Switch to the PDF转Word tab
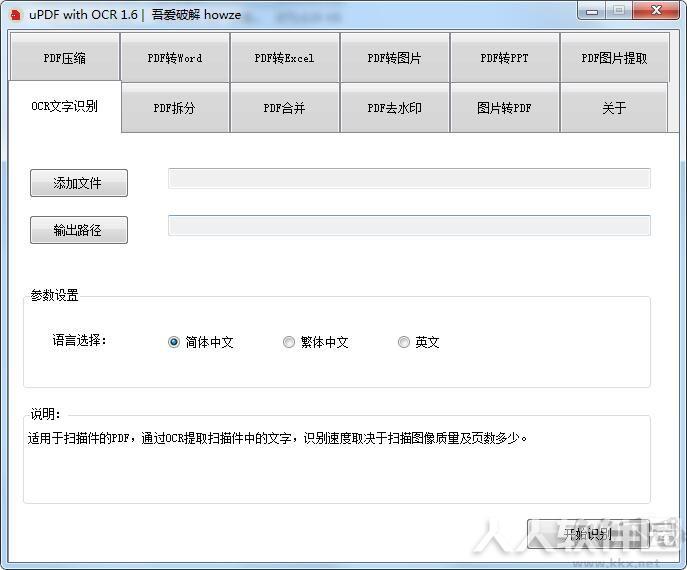Screen dimensions: 687x570 coord(175,57)
